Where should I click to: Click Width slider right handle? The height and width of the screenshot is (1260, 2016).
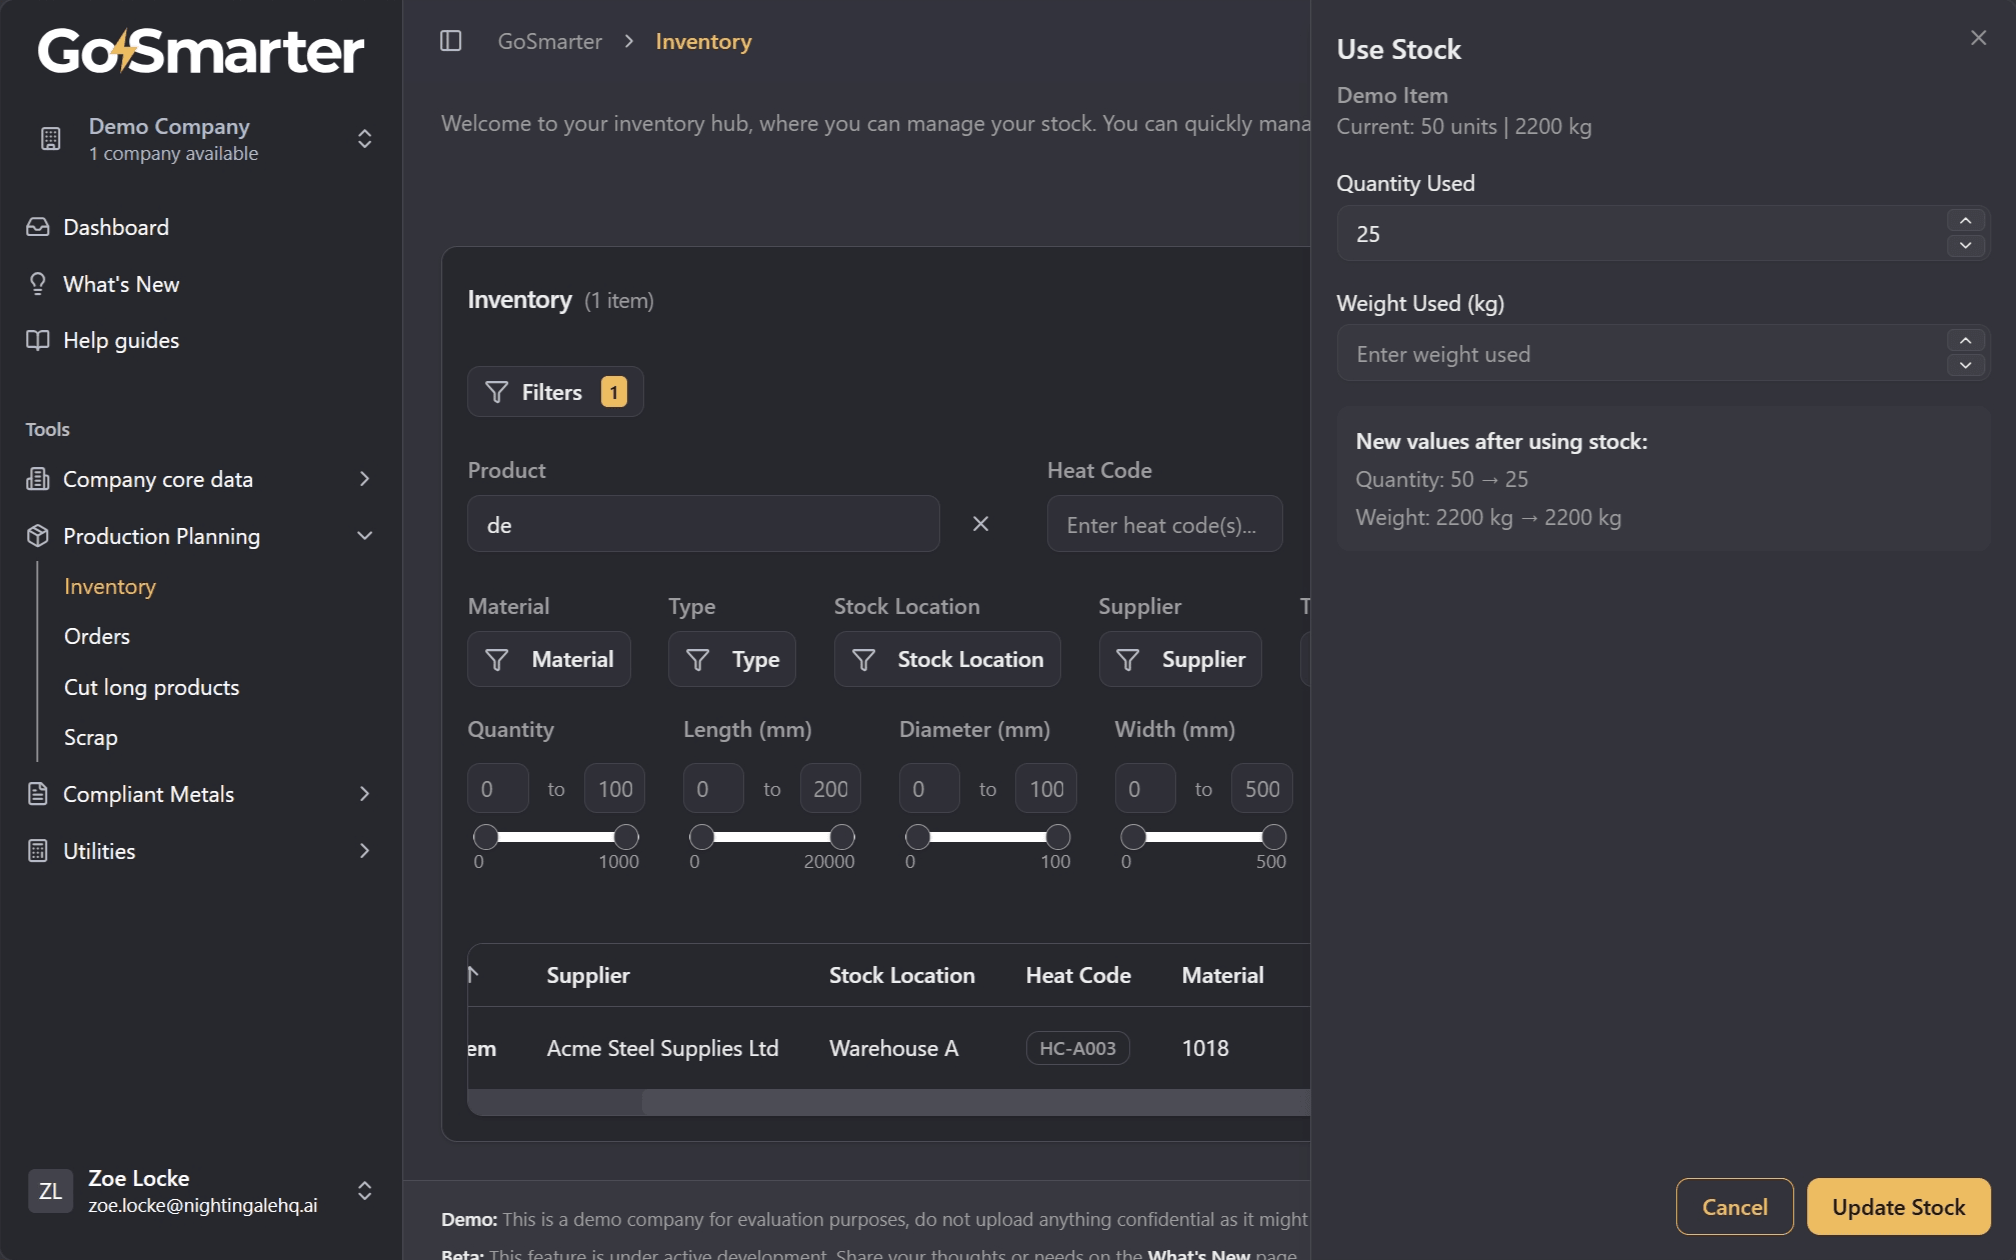coord(1274,836)
